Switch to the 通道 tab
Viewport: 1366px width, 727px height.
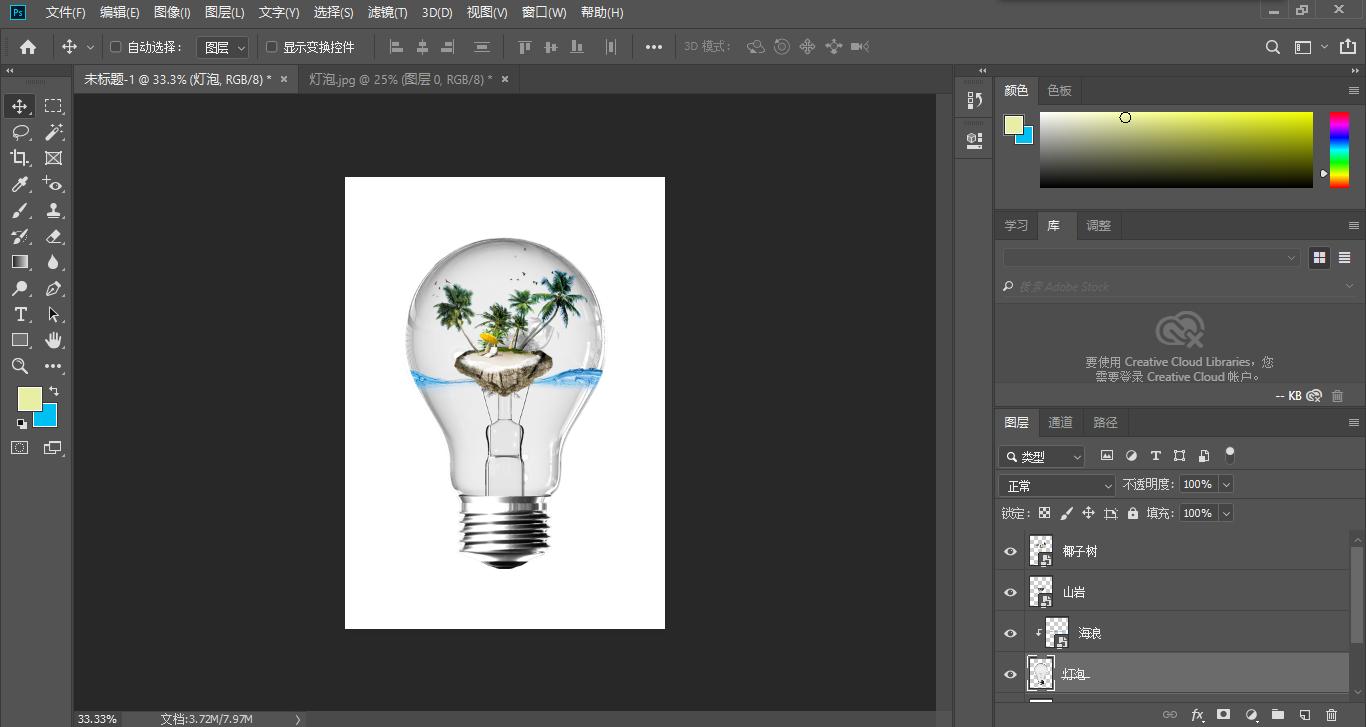tap(1060, 422)
